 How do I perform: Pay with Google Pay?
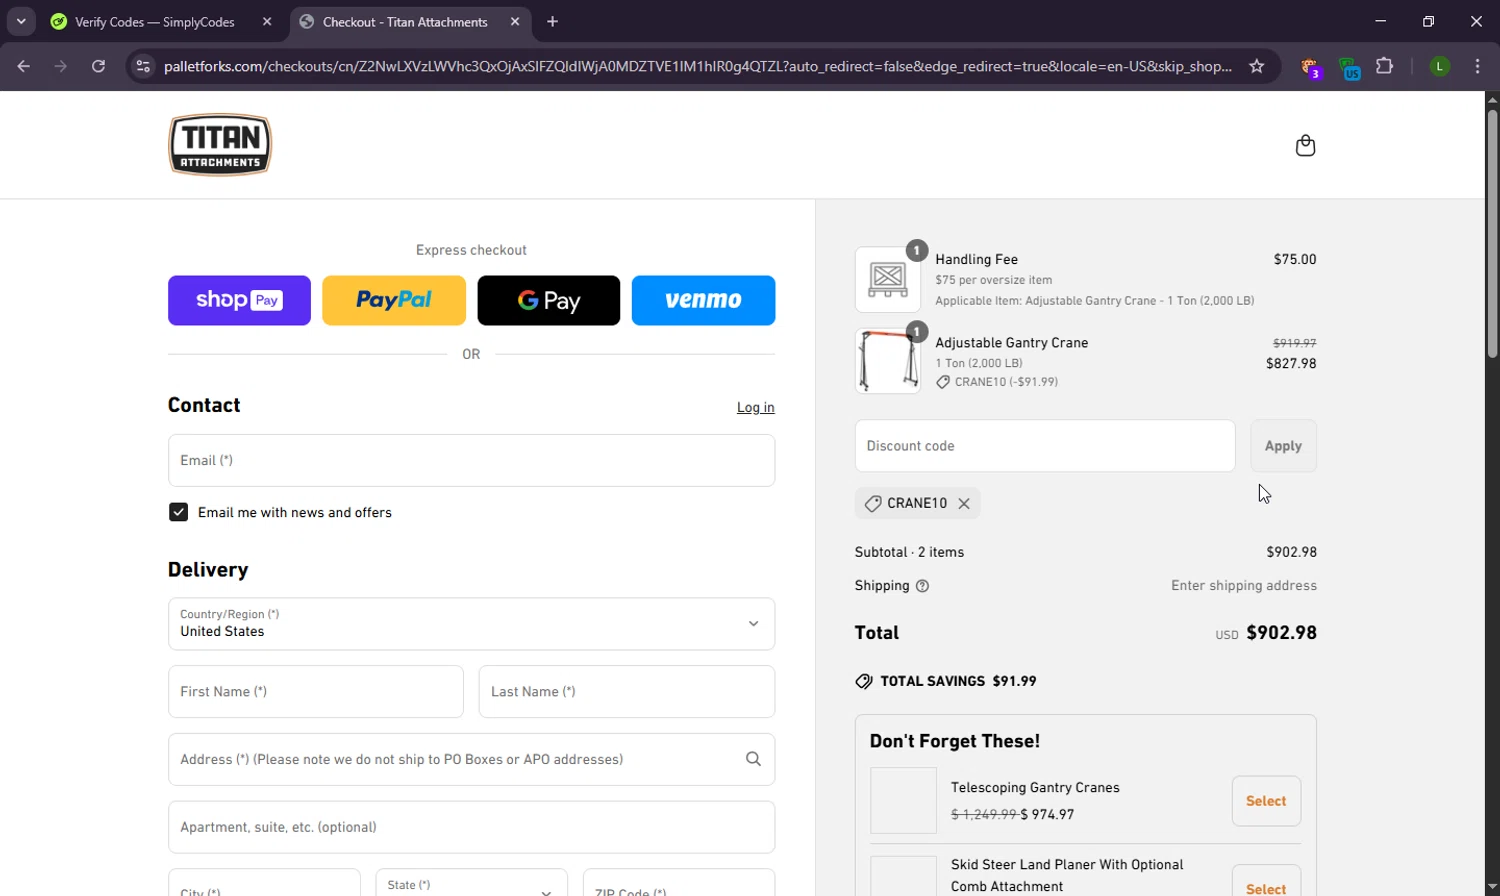pos(549,300)
